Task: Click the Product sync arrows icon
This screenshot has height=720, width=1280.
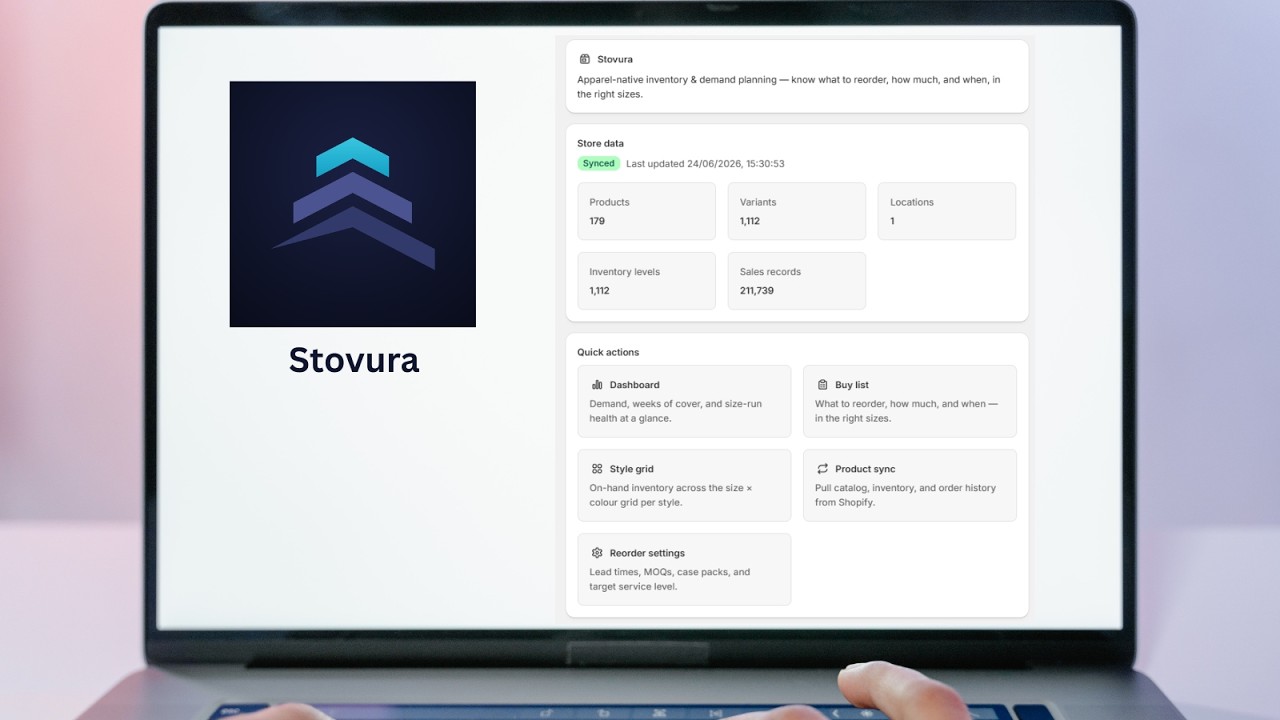Action: [x=822, y=468]
